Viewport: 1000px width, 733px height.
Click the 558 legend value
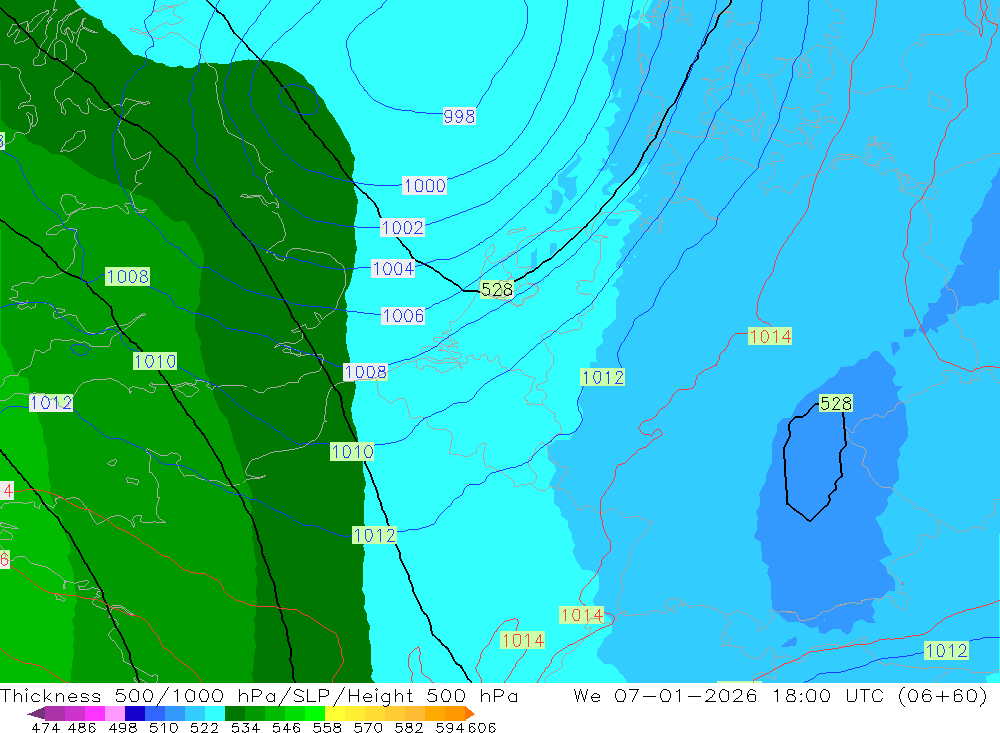327,728
